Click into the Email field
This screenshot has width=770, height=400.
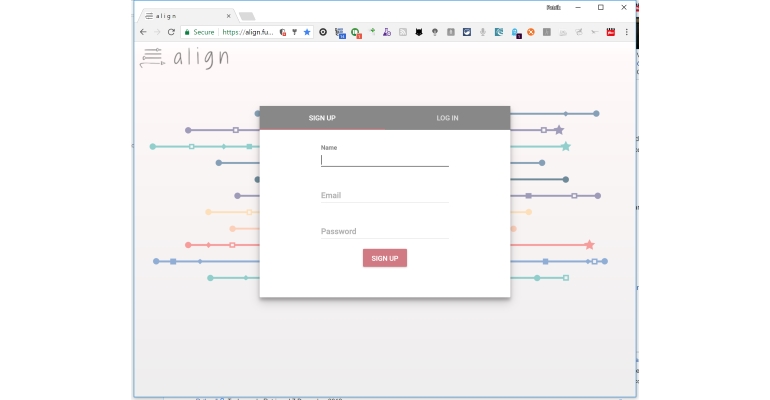coord(385,195)
